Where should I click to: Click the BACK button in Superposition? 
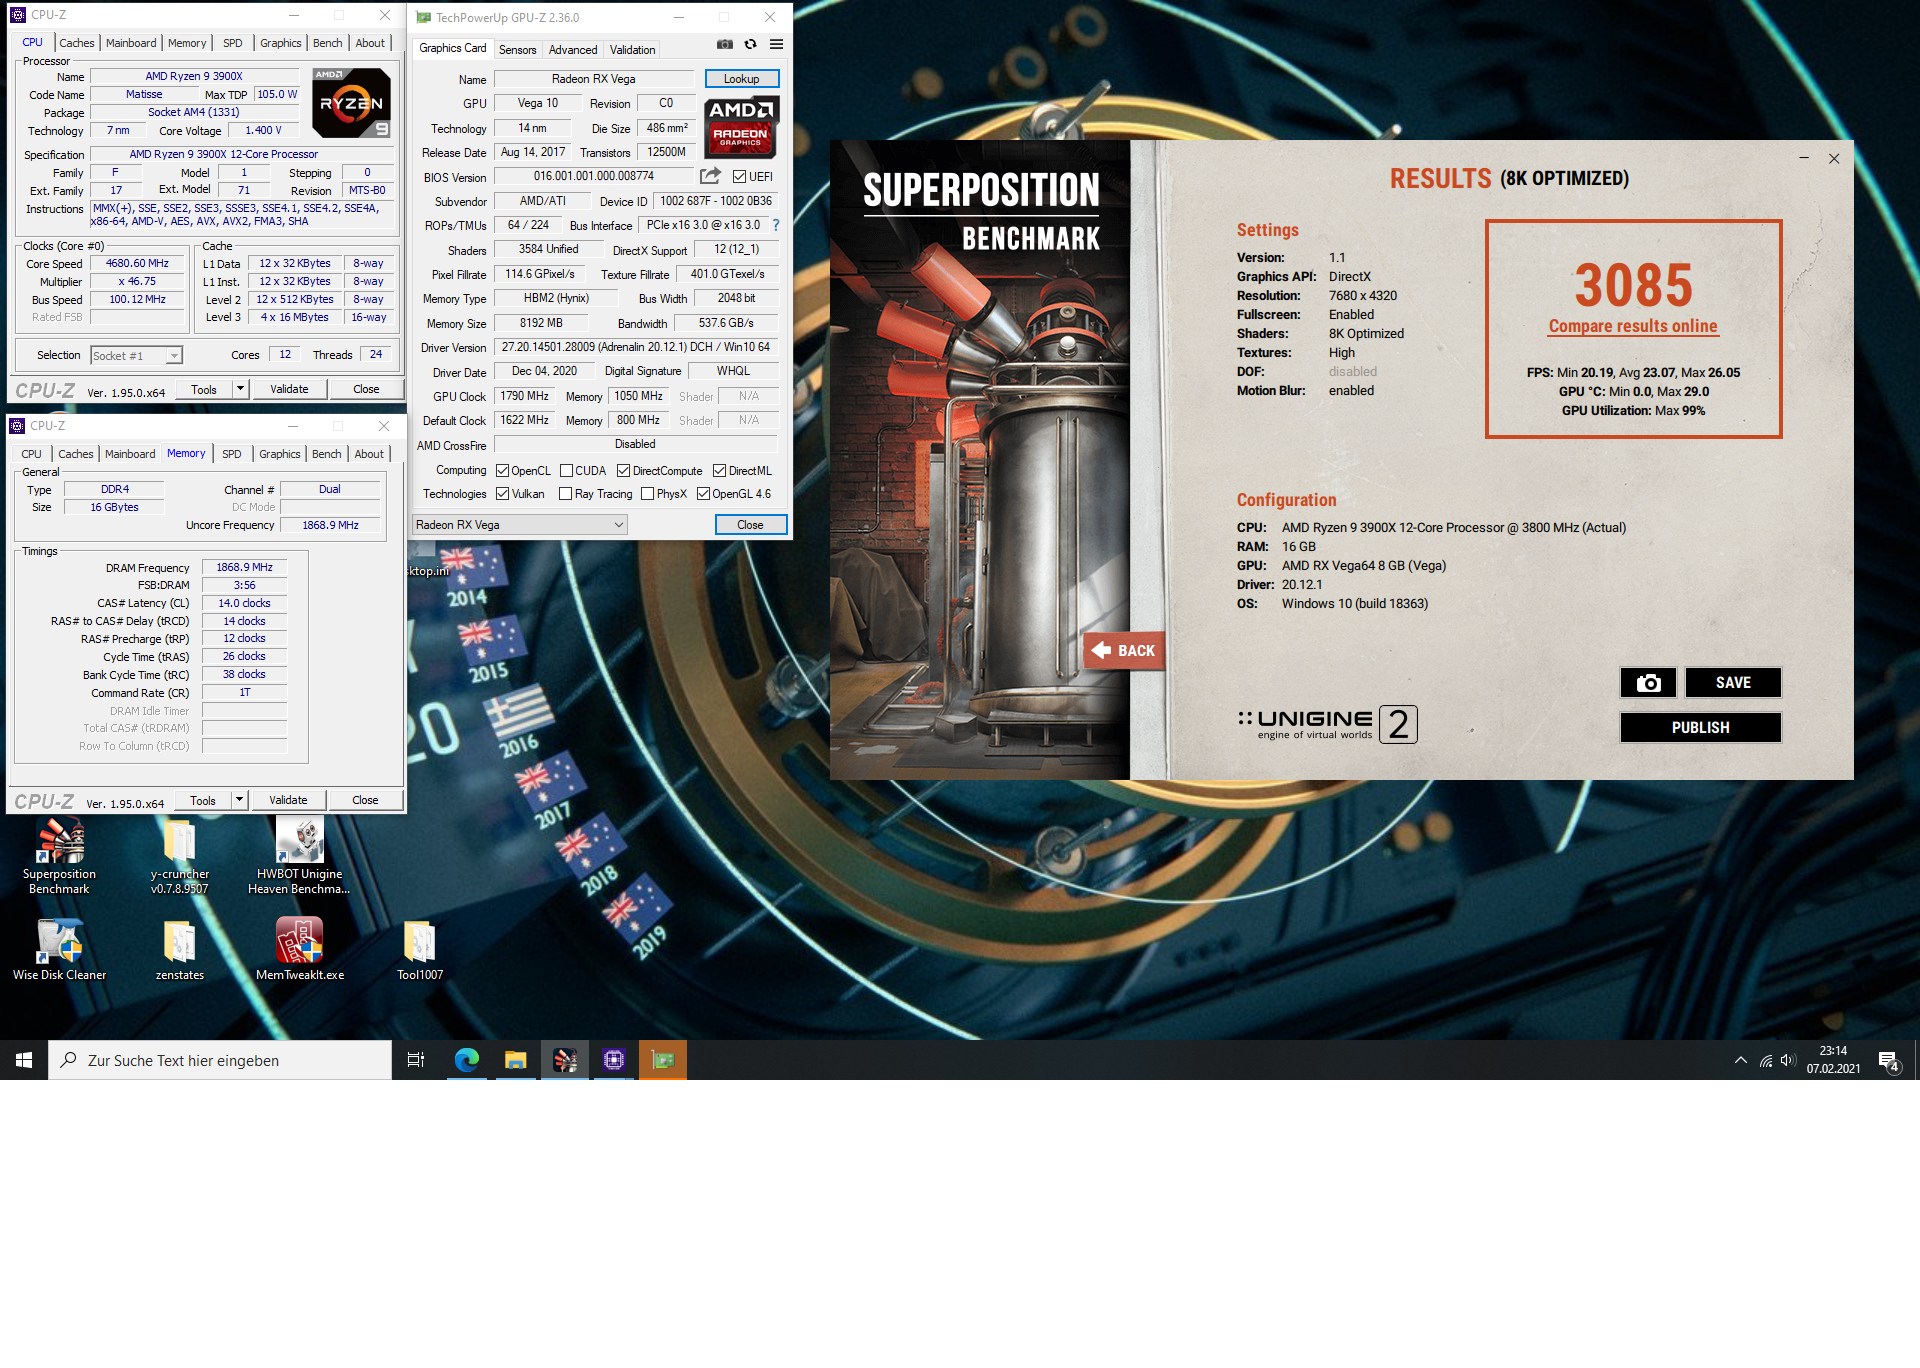point(1124,651)
